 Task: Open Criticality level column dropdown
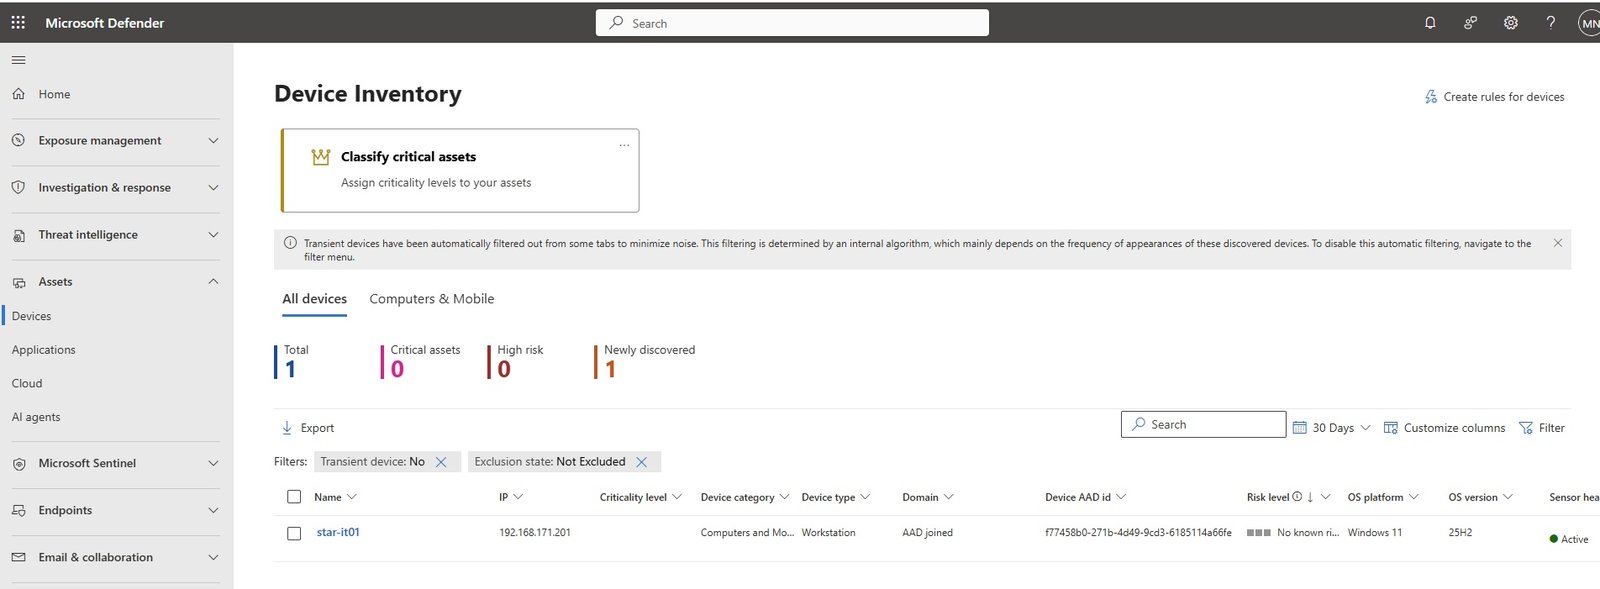coord(677,497)
